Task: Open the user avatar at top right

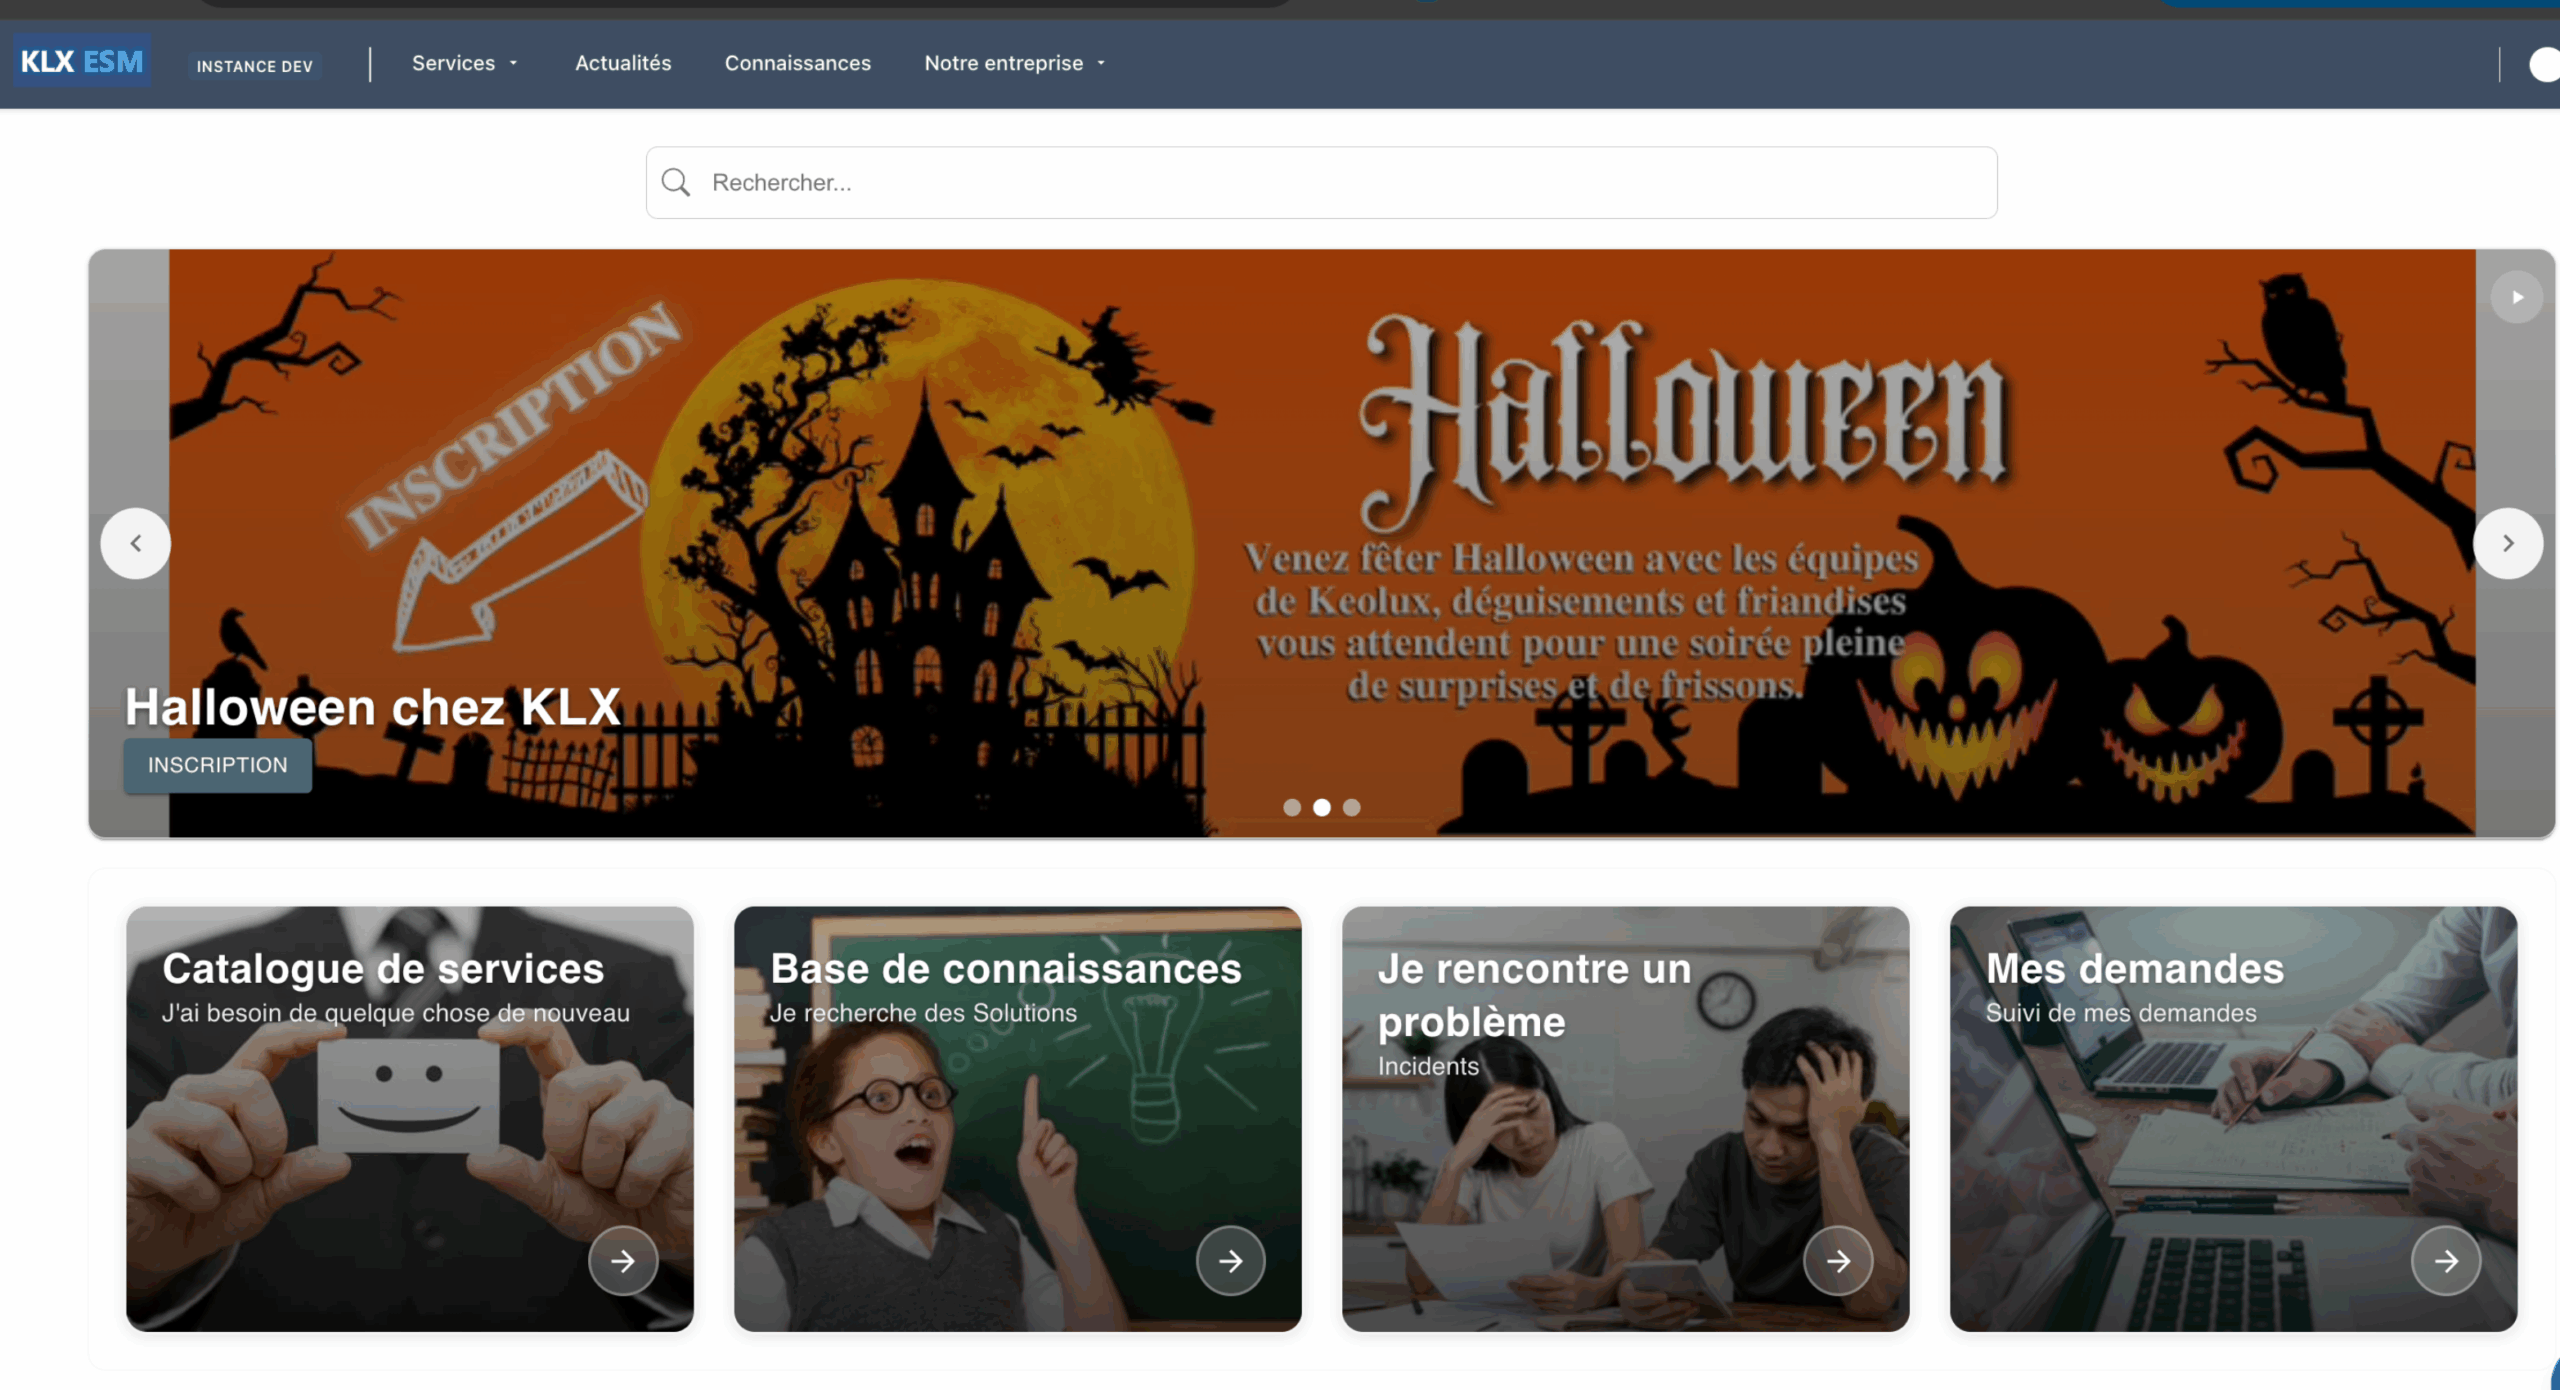Action: [x=2544, y=65]
